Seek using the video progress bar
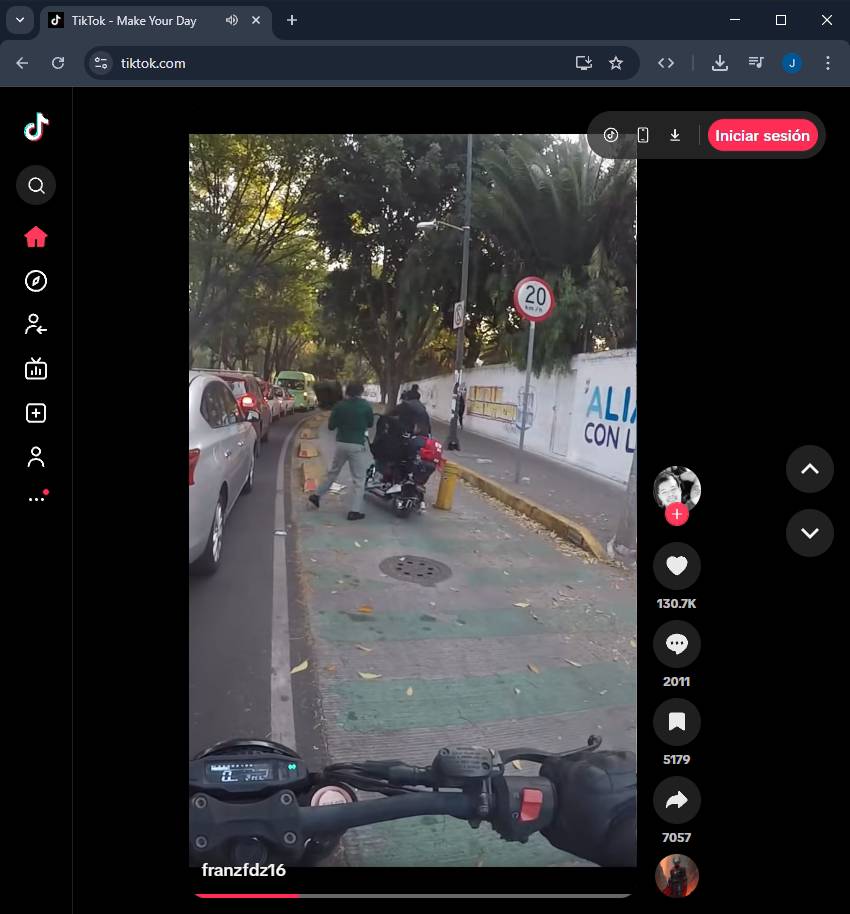The width and height of the screenshot is (850, 914). pyautogui.click(x=412, y=895)
